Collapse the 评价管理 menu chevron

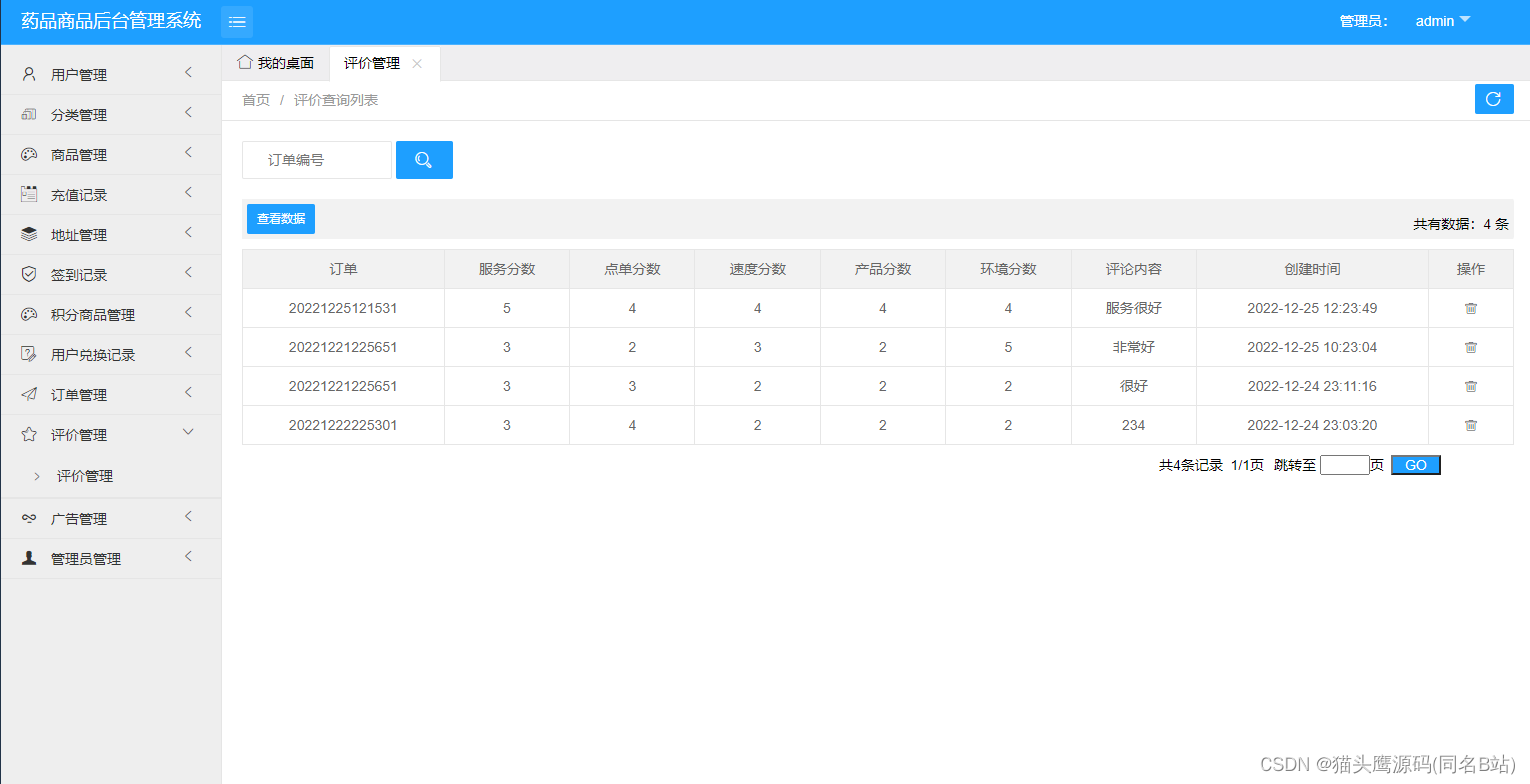click(188, 432)
